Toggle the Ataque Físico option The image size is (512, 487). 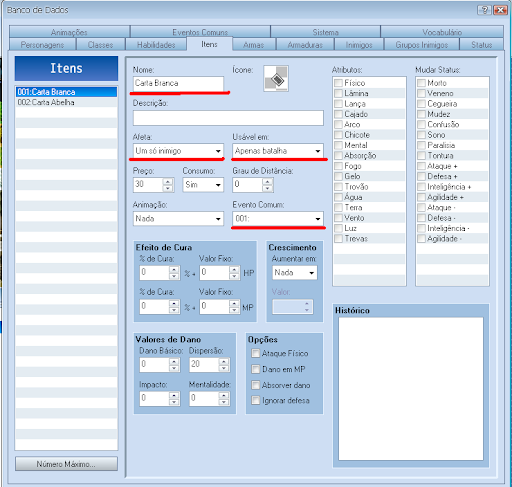(256, 353)
